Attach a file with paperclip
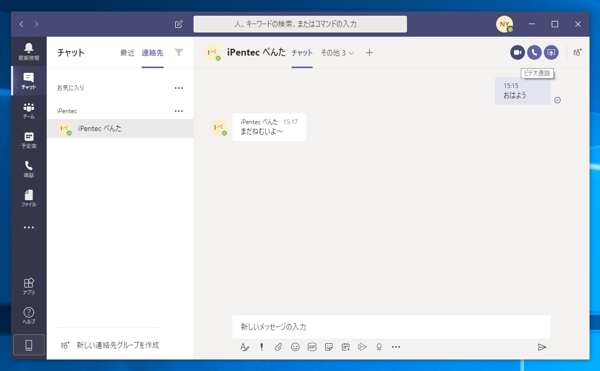The image size is (600, 371). (278, 347)
